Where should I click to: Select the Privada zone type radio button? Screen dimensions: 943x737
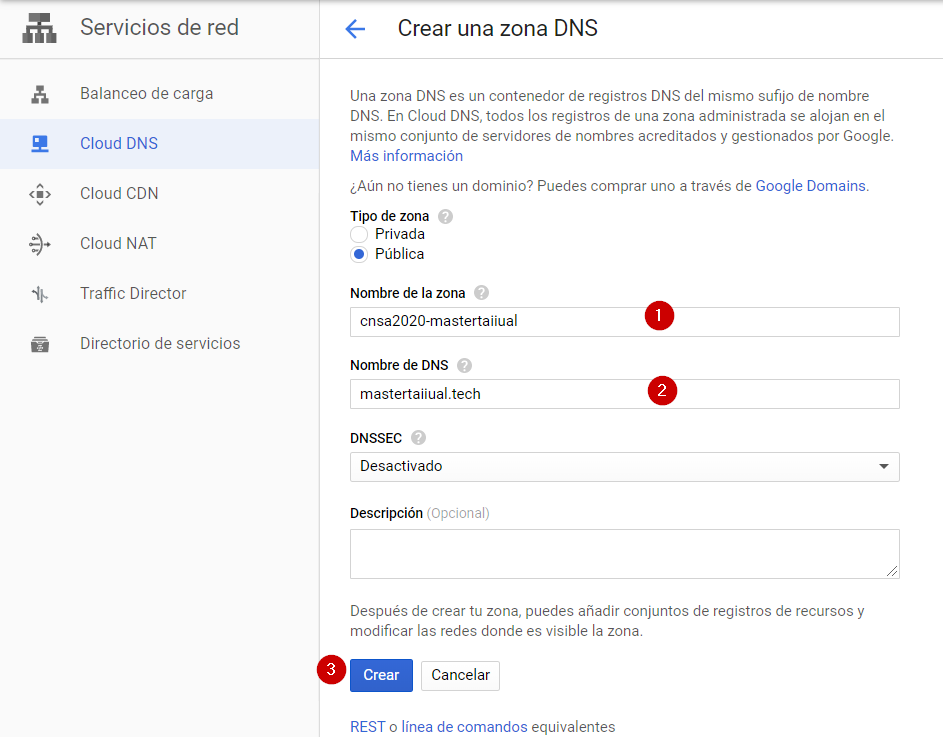click(359, 234)
